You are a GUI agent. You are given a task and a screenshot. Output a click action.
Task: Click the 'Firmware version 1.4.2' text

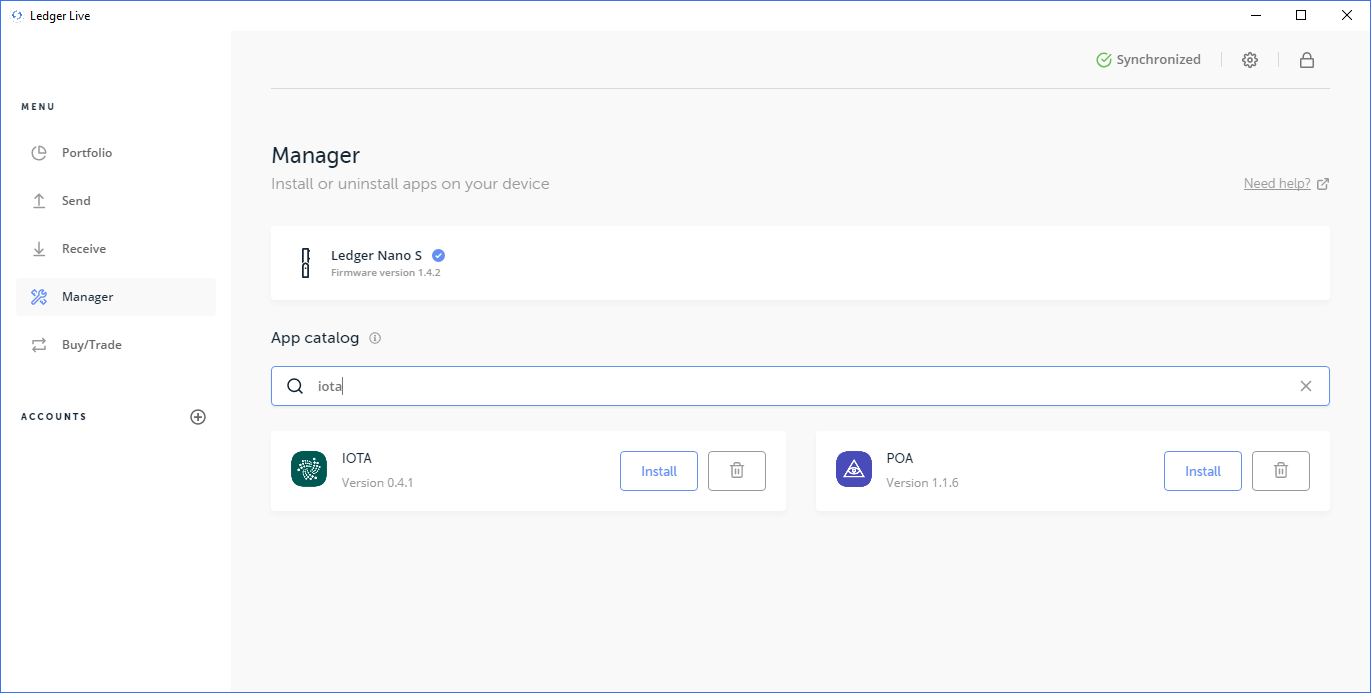(x=386, y=272)
